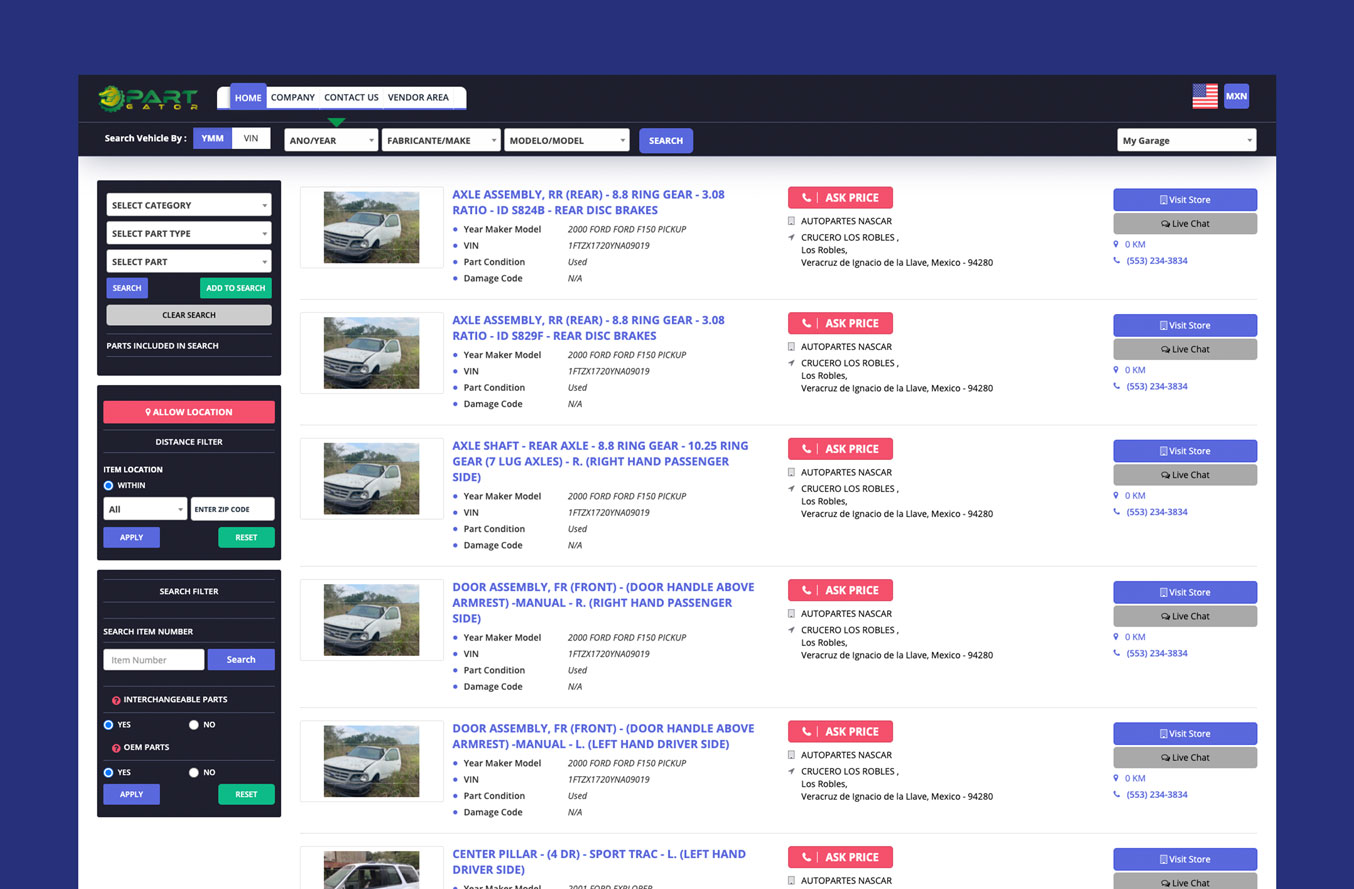Open the Home tab
Image resolution: width=1354 pixels, height=889 pixels.
(248, 97)
